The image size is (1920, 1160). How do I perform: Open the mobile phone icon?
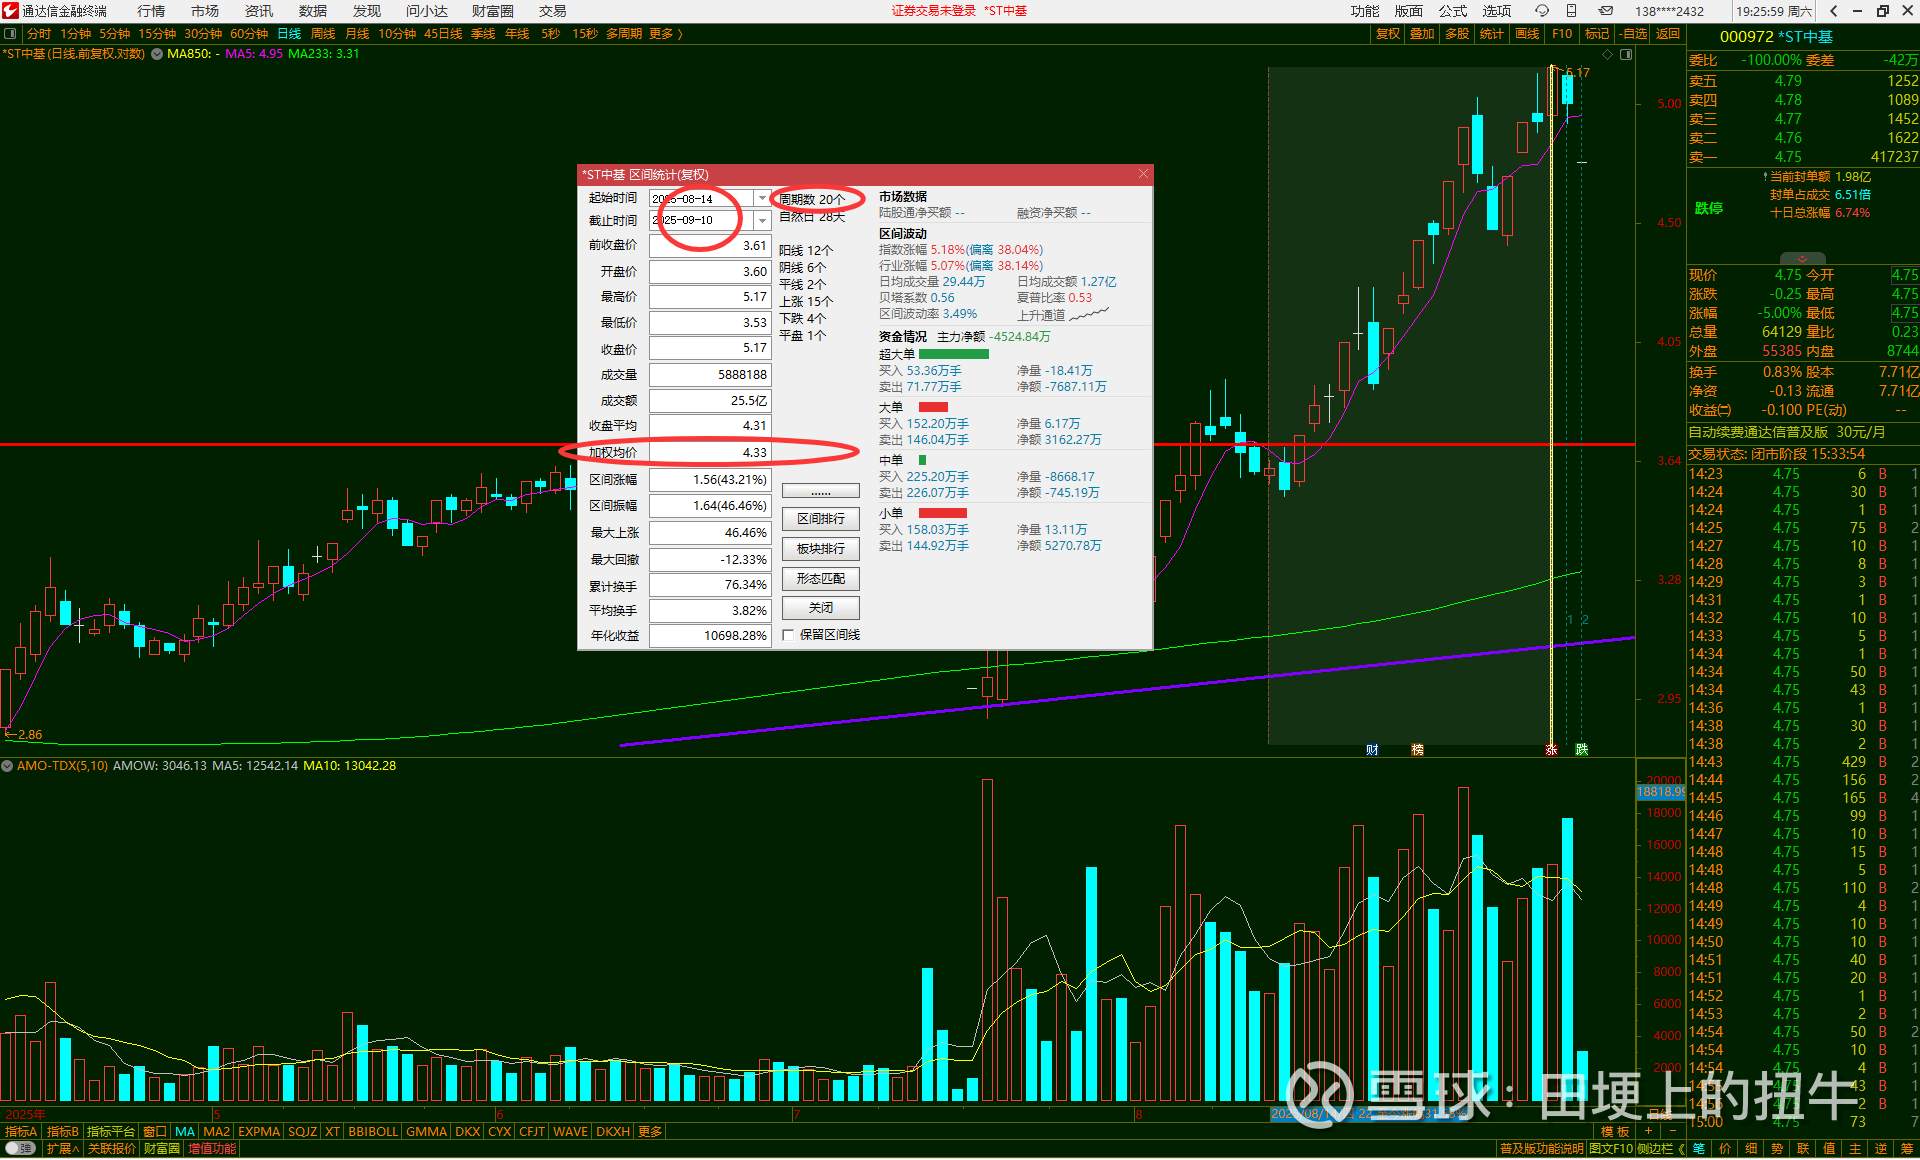[1571, 11]
